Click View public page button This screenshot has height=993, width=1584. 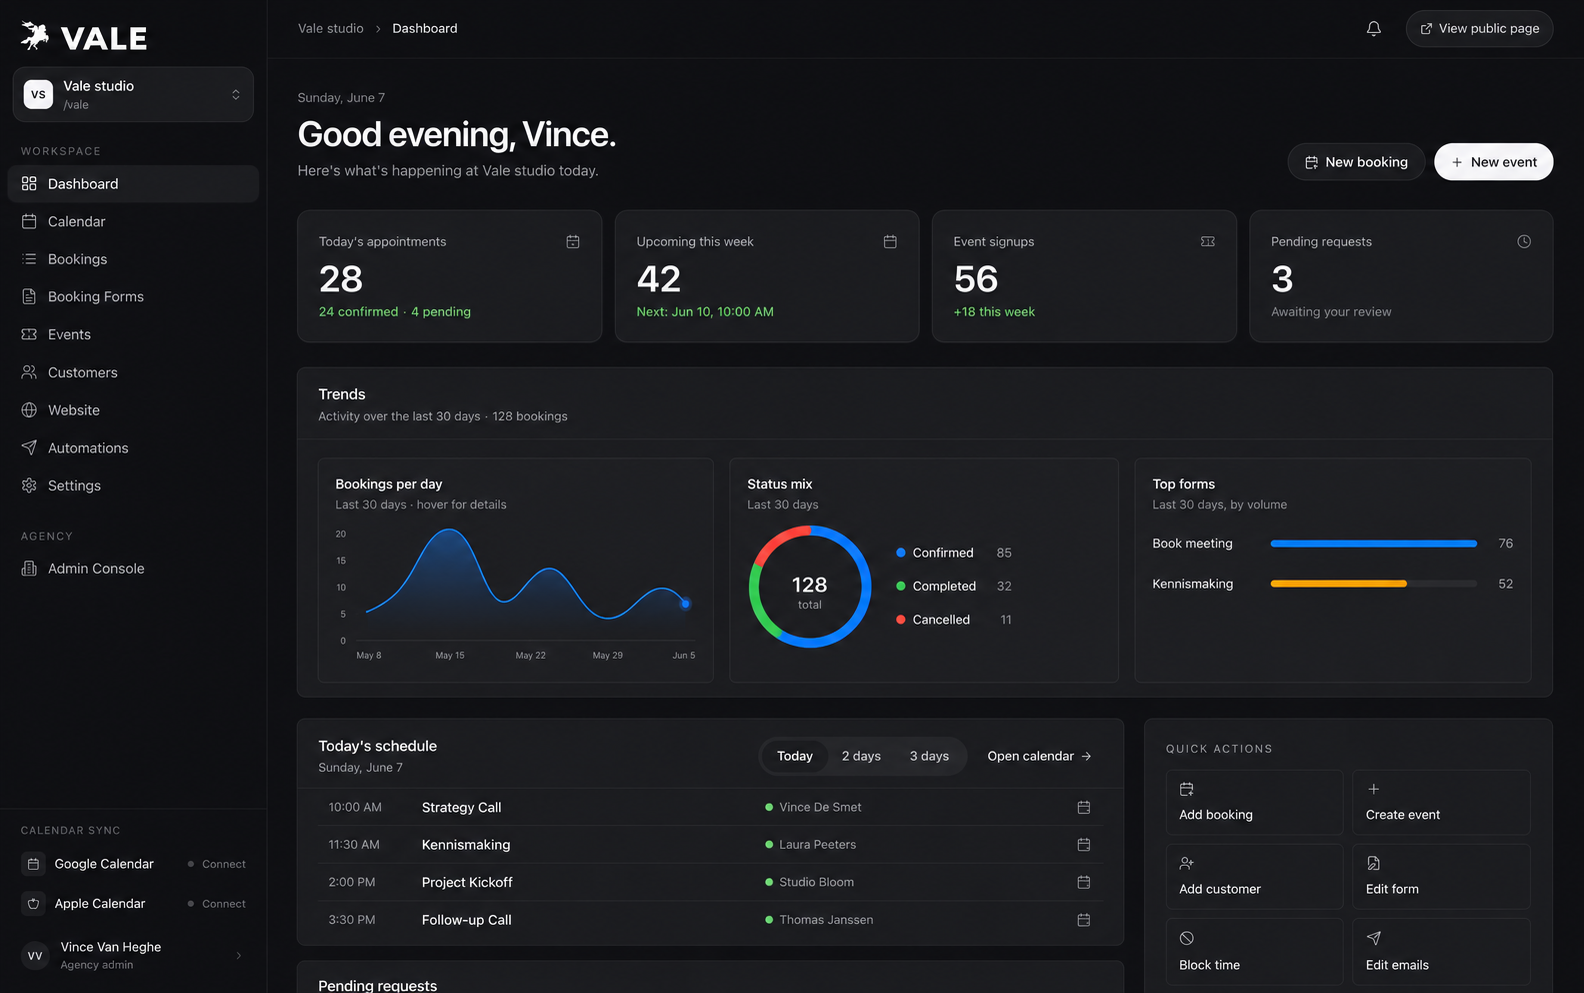coord(1479,29)
